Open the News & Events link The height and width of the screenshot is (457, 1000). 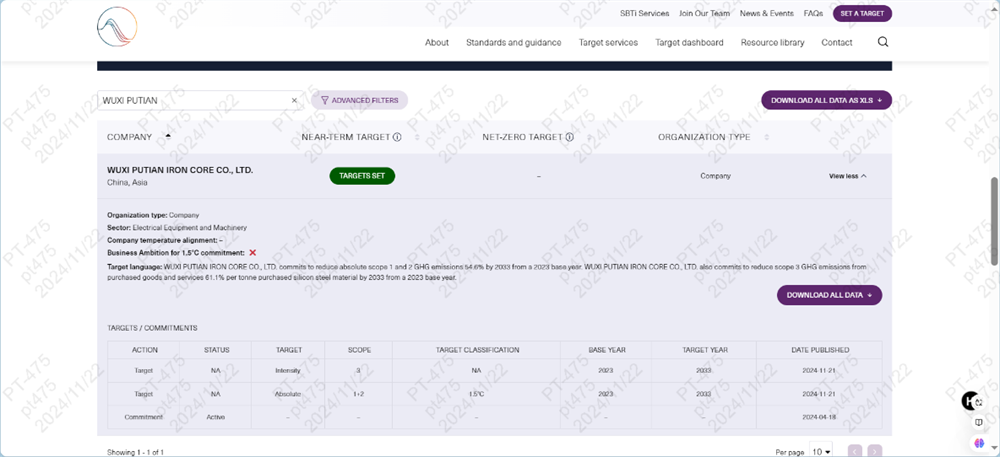[x=767, y=13]
